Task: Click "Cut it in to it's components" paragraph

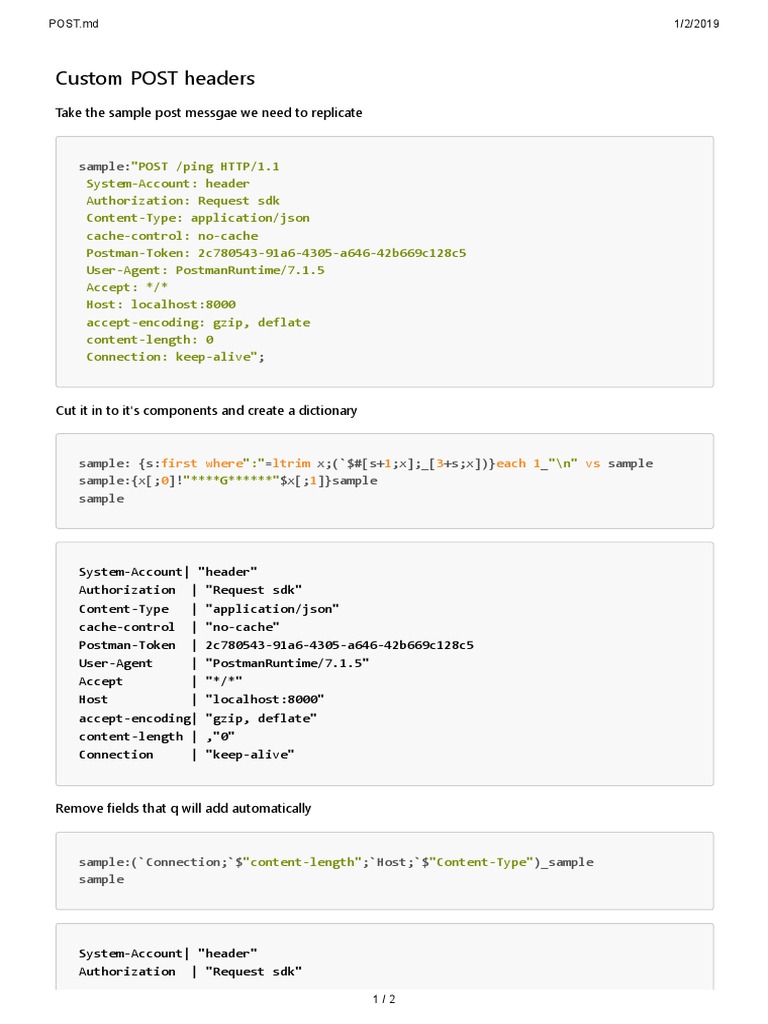Action: pos(206,411)
